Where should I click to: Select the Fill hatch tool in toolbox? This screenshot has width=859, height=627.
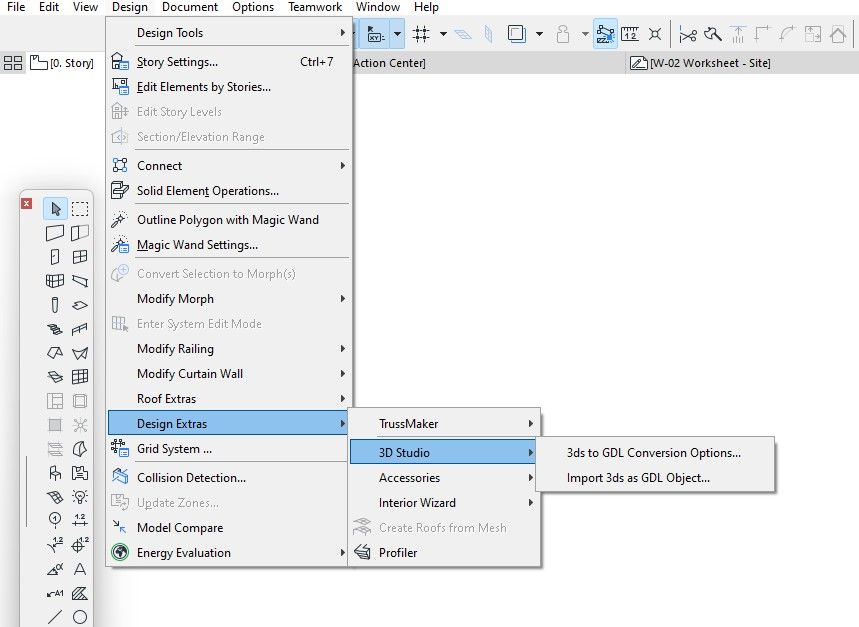[80, 593]
